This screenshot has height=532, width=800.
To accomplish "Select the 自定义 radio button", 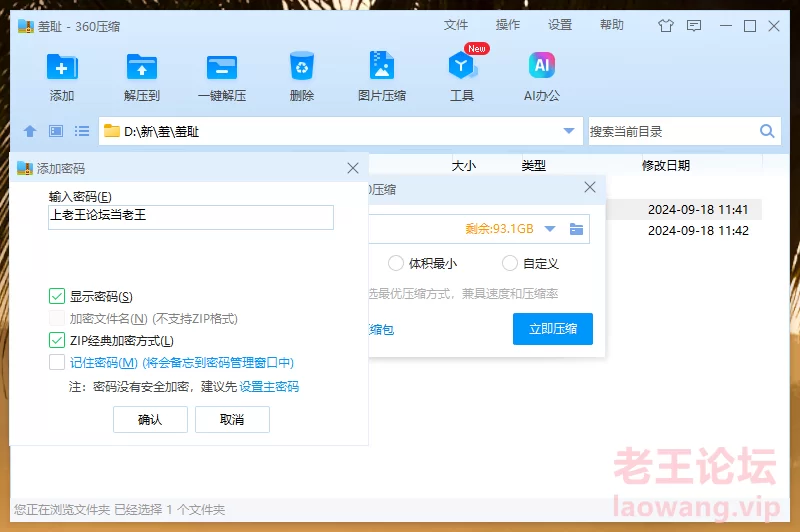I will tap(510, 263).
